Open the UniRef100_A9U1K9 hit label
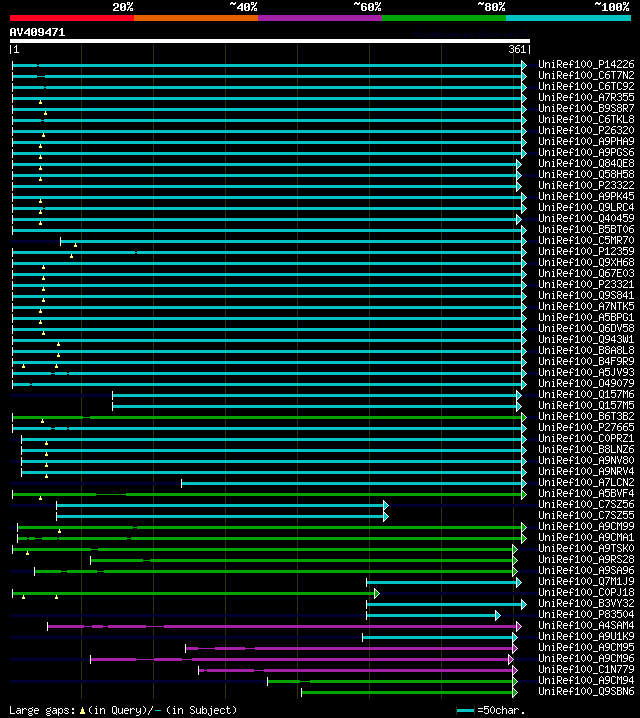The width and height of the screenshot is (640, 718). pyautogui.click(x=586, y=636)
